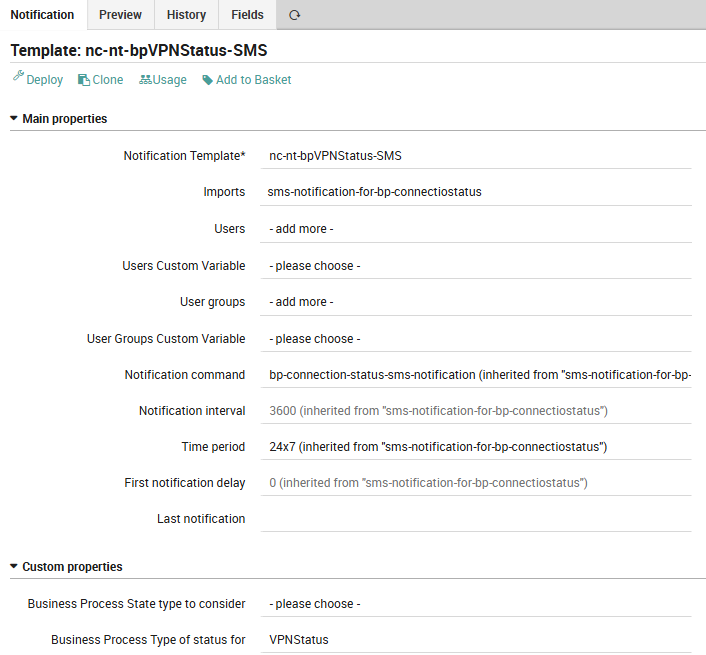The height and width of the screenshot is (655, 706).
Task: Click the Add to Basket link
Action: pyautogui.click(x=253, y=80)
